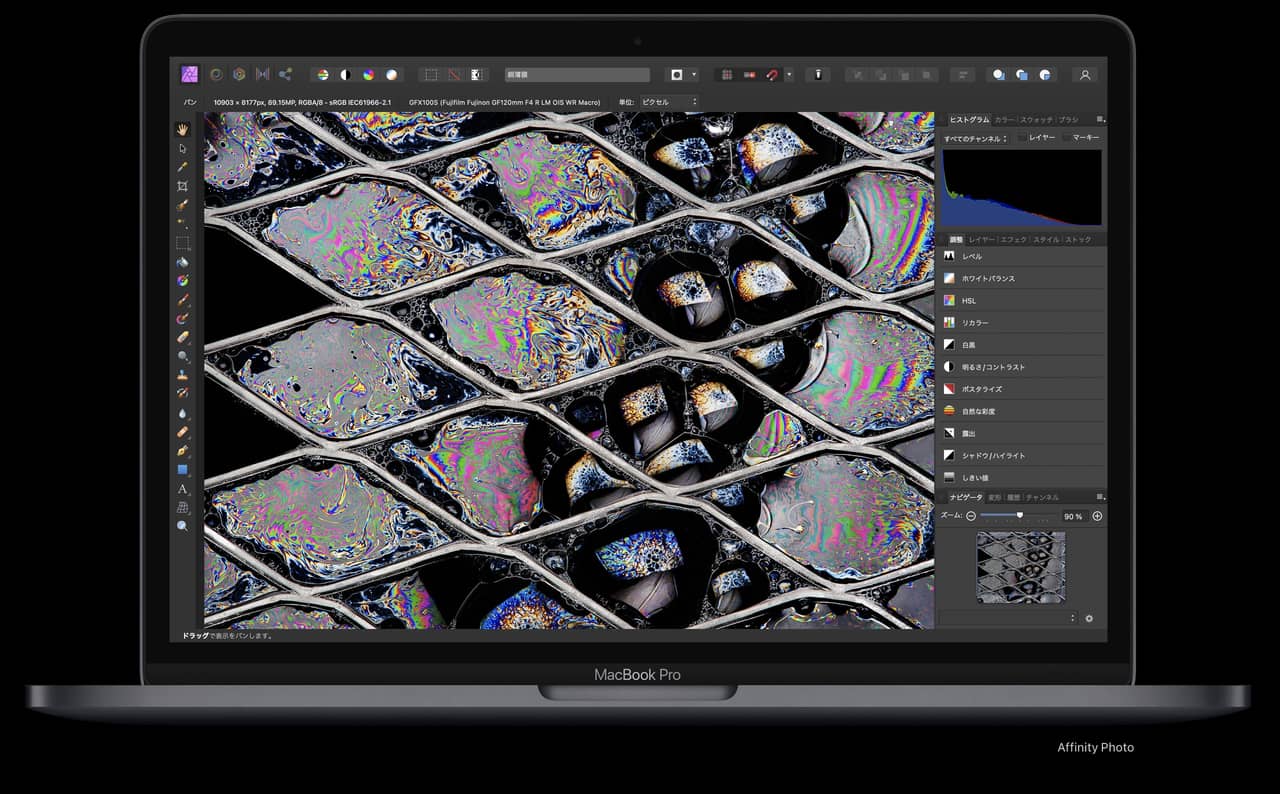Expand the snapping options dropdown arrow
The image size is (1280, 794).
[789, 74]
